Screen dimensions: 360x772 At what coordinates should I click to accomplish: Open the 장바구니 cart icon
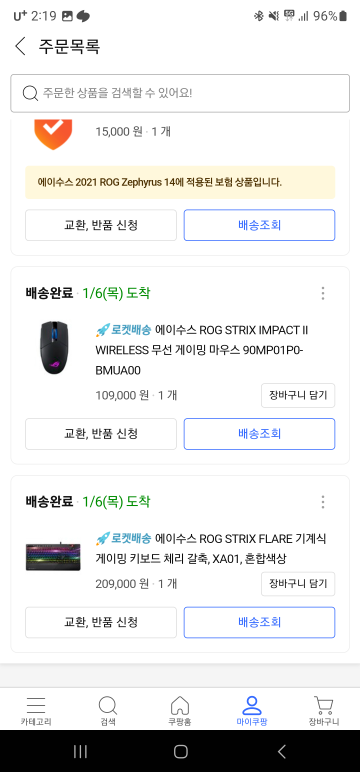324,712
